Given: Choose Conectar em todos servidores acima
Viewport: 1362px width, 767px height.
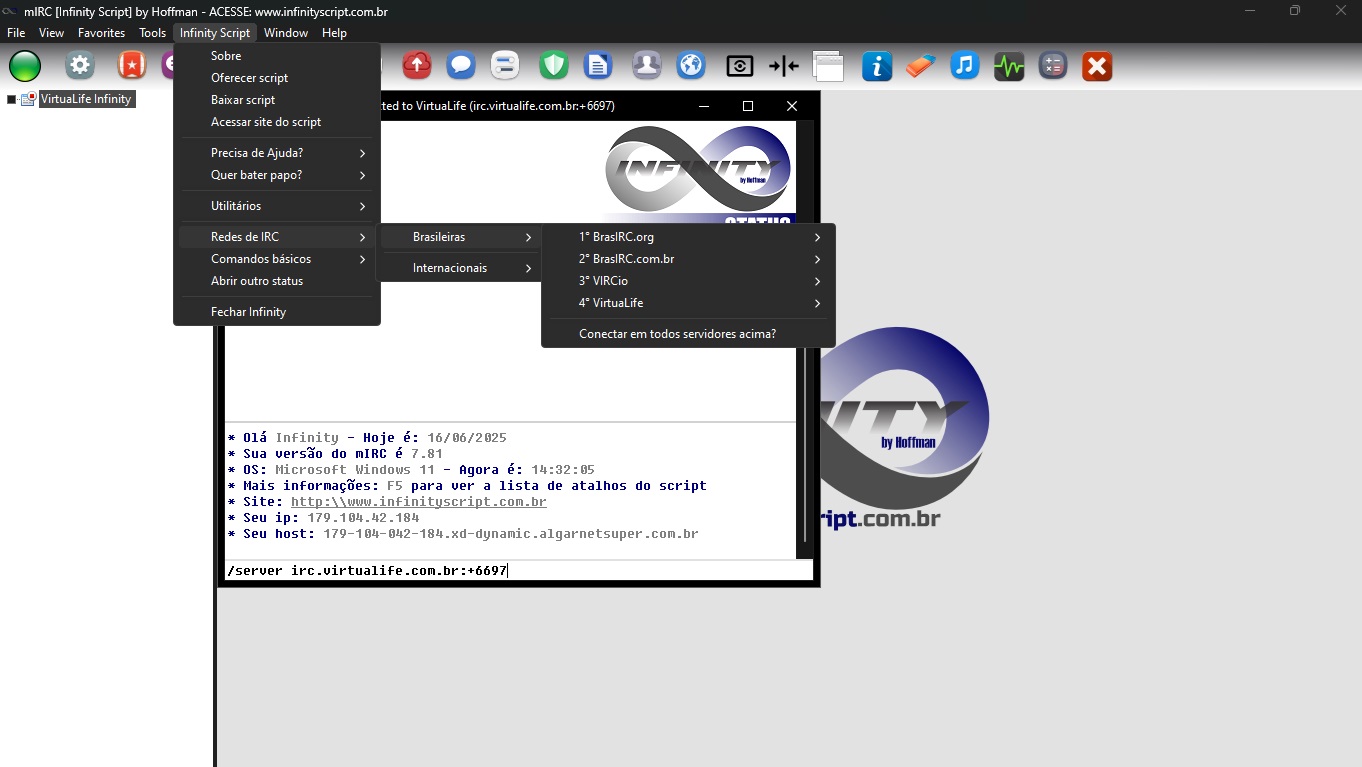Looking at the screenshot, I should pyautogui.click(x=677, y=334).
